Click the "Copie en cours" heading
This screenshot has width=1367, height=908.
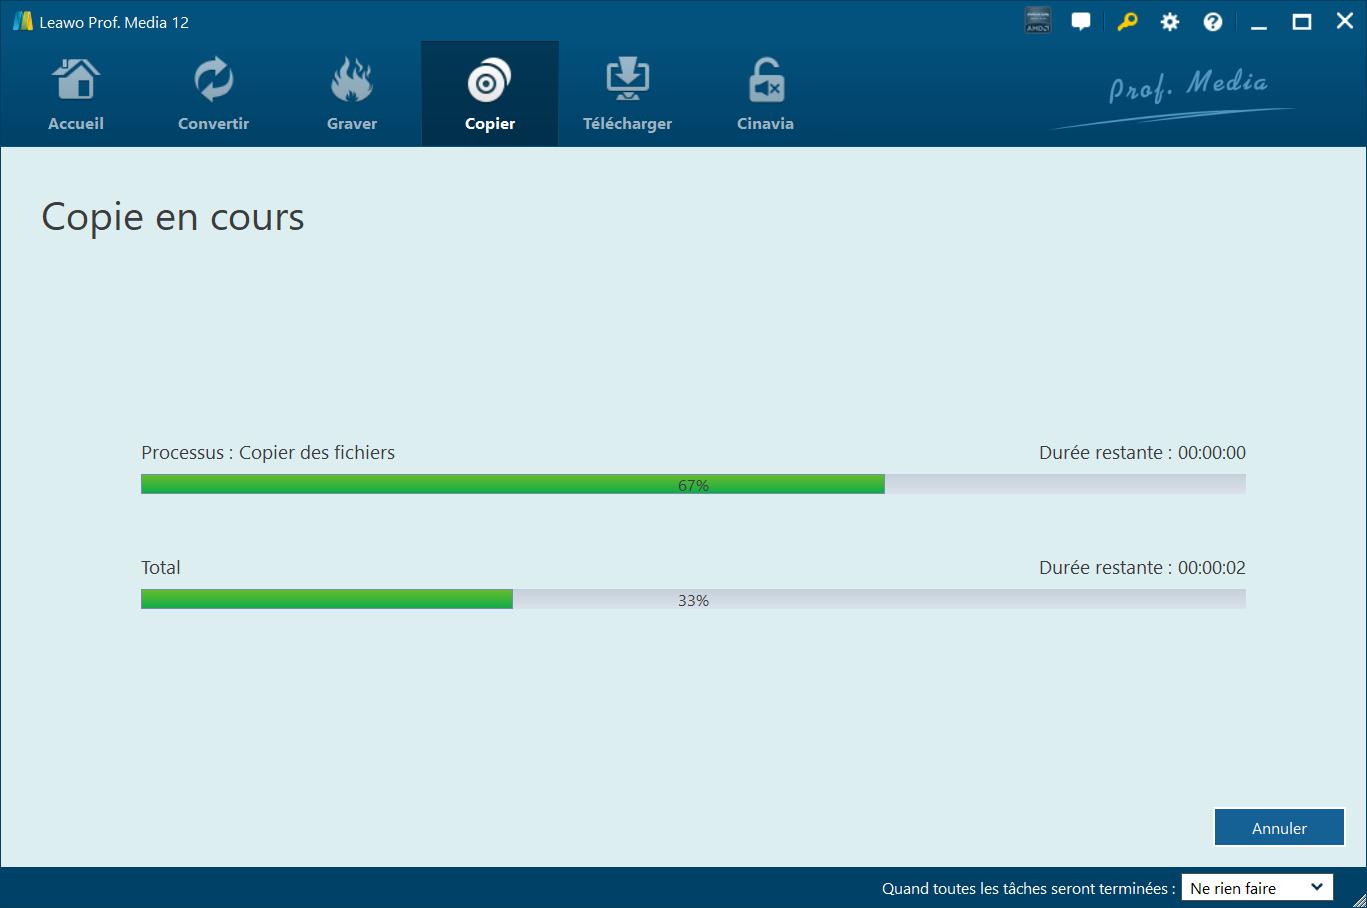point(173,217)
